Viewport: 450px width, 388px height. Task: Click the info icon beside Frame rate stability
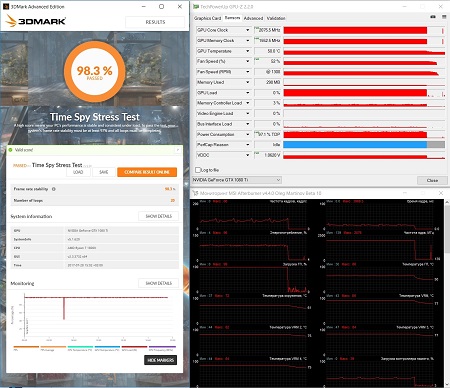pos(54,189)
